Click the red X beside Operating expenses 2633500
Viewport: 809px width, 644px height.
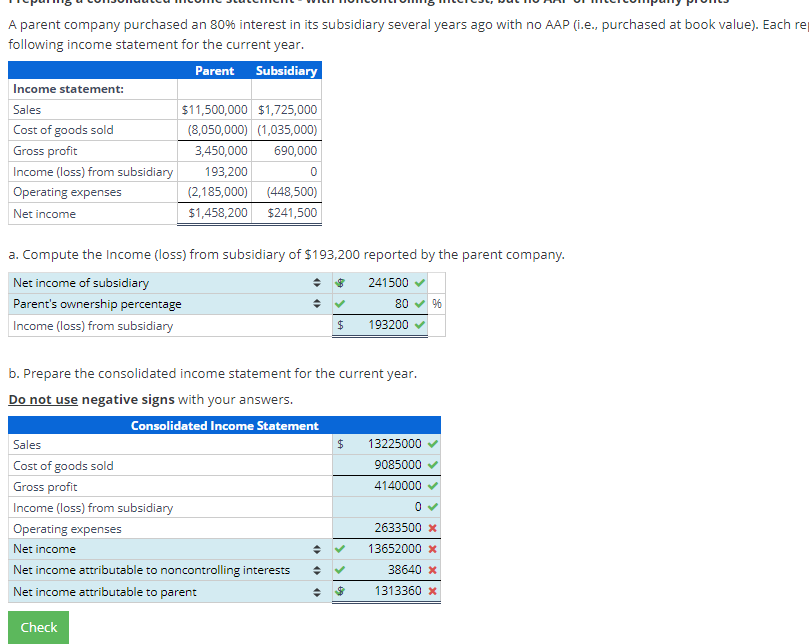point(433,528)
